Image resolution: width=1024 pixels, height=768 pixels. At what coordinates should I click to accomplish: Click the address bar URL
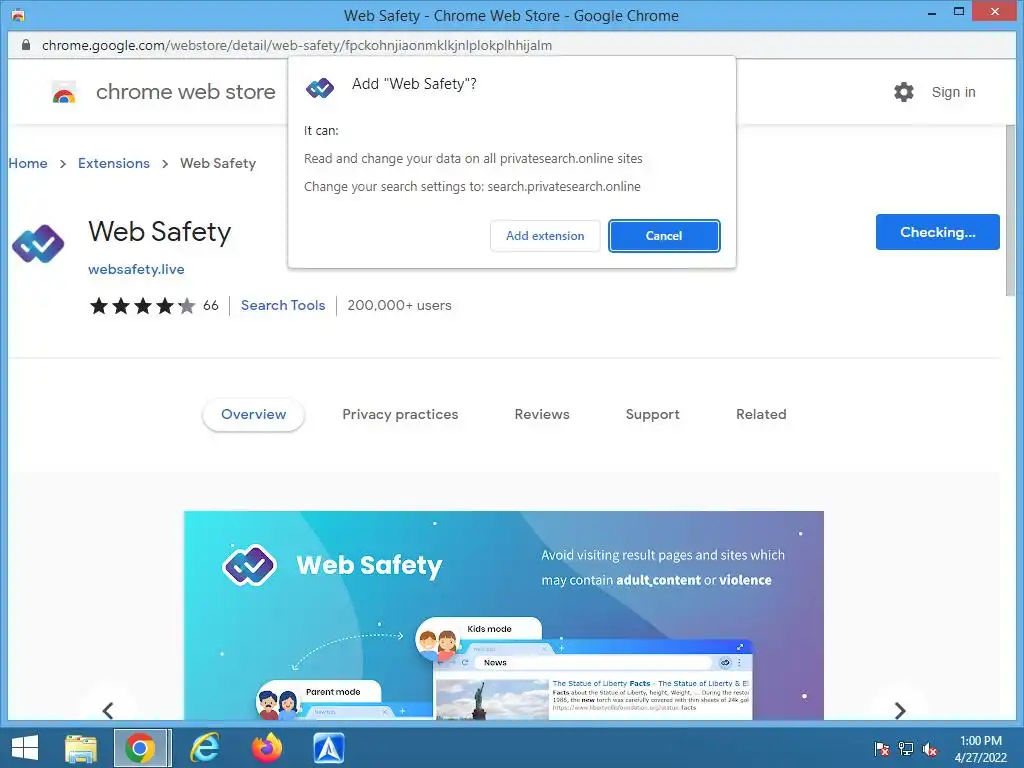tap(297, 45)
